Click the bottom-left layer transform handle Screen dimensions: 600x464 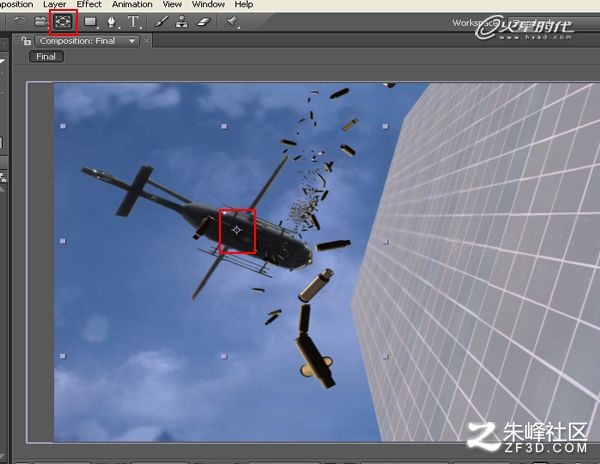click(x=63, y=356)
